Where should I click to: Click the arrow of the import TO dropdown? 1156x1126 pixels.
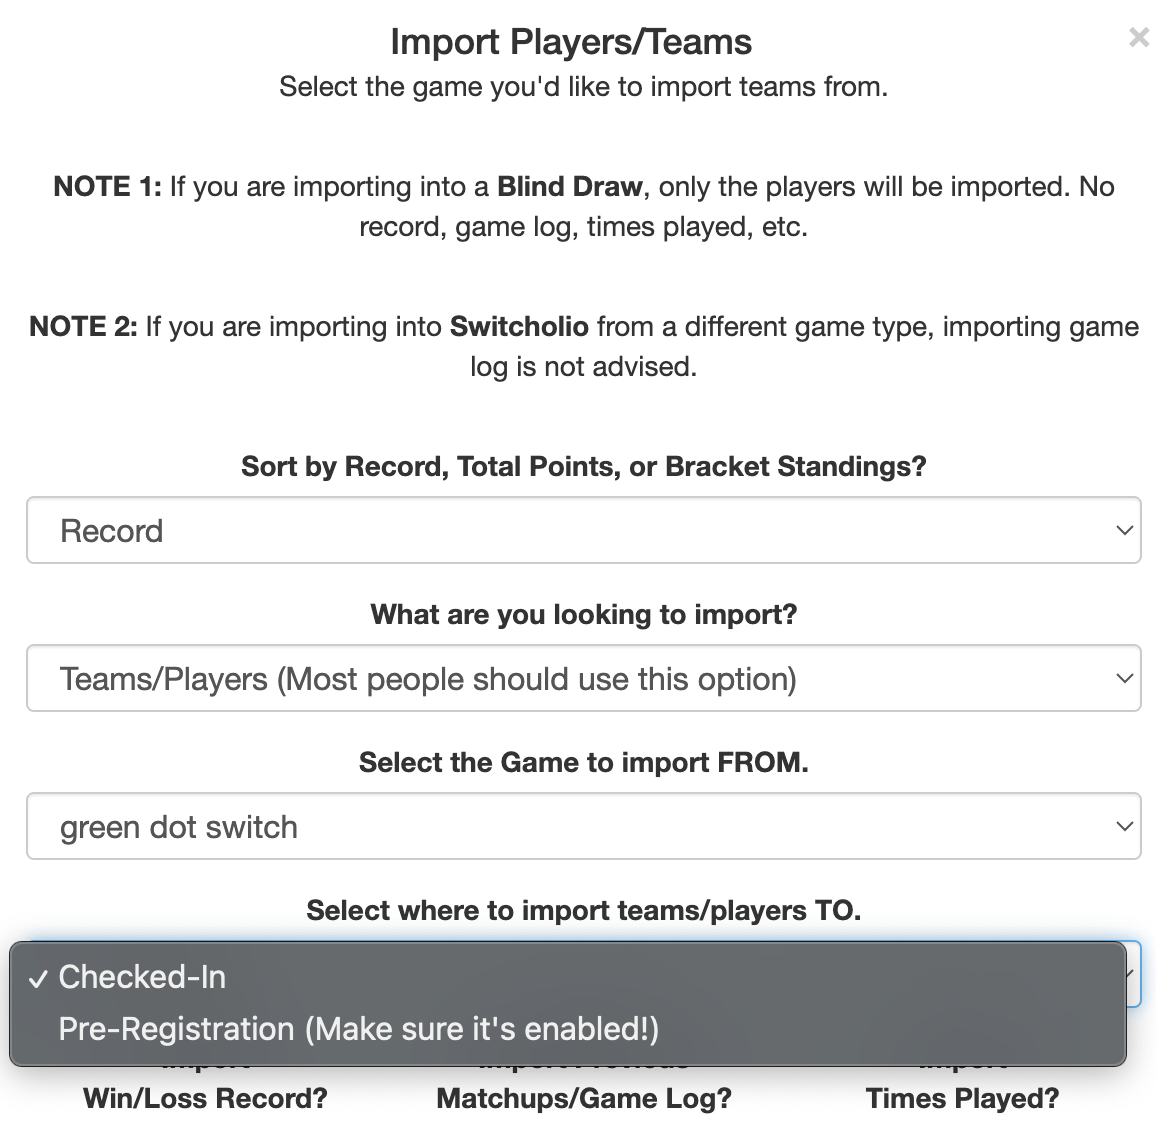pos(1132,974)
